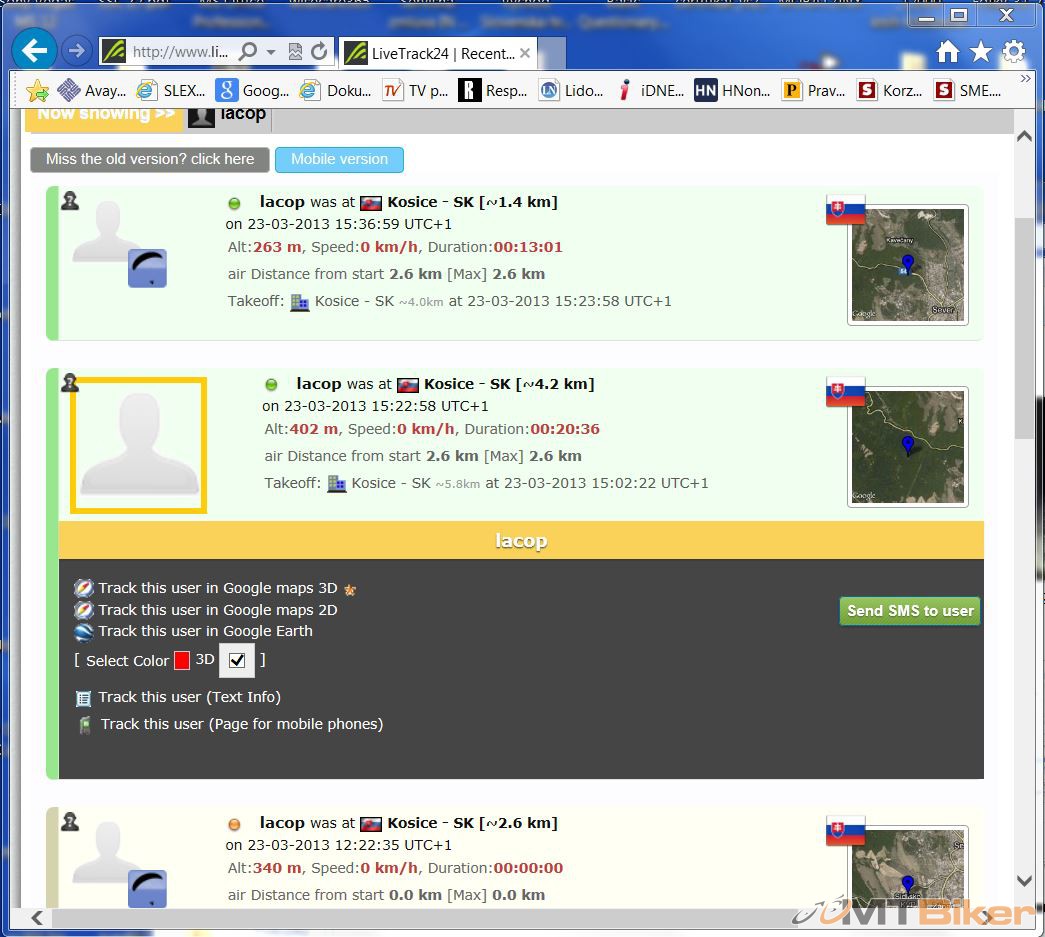This screenshot has height=937, width=1045.
Task: Click the Mobile version button
Action: [339, 159]
